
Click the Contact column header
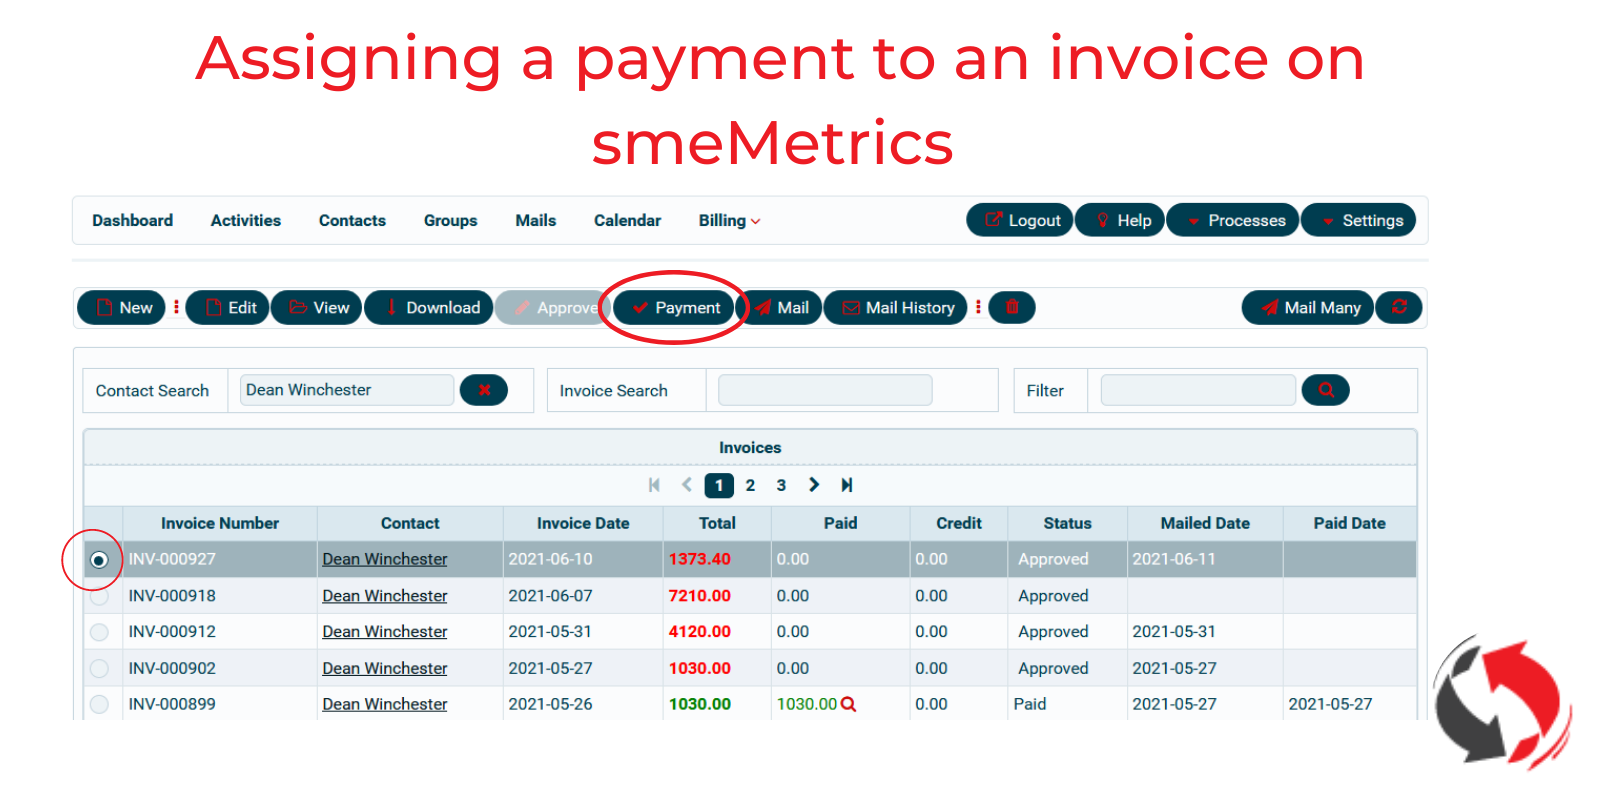[x=410, y=523]
